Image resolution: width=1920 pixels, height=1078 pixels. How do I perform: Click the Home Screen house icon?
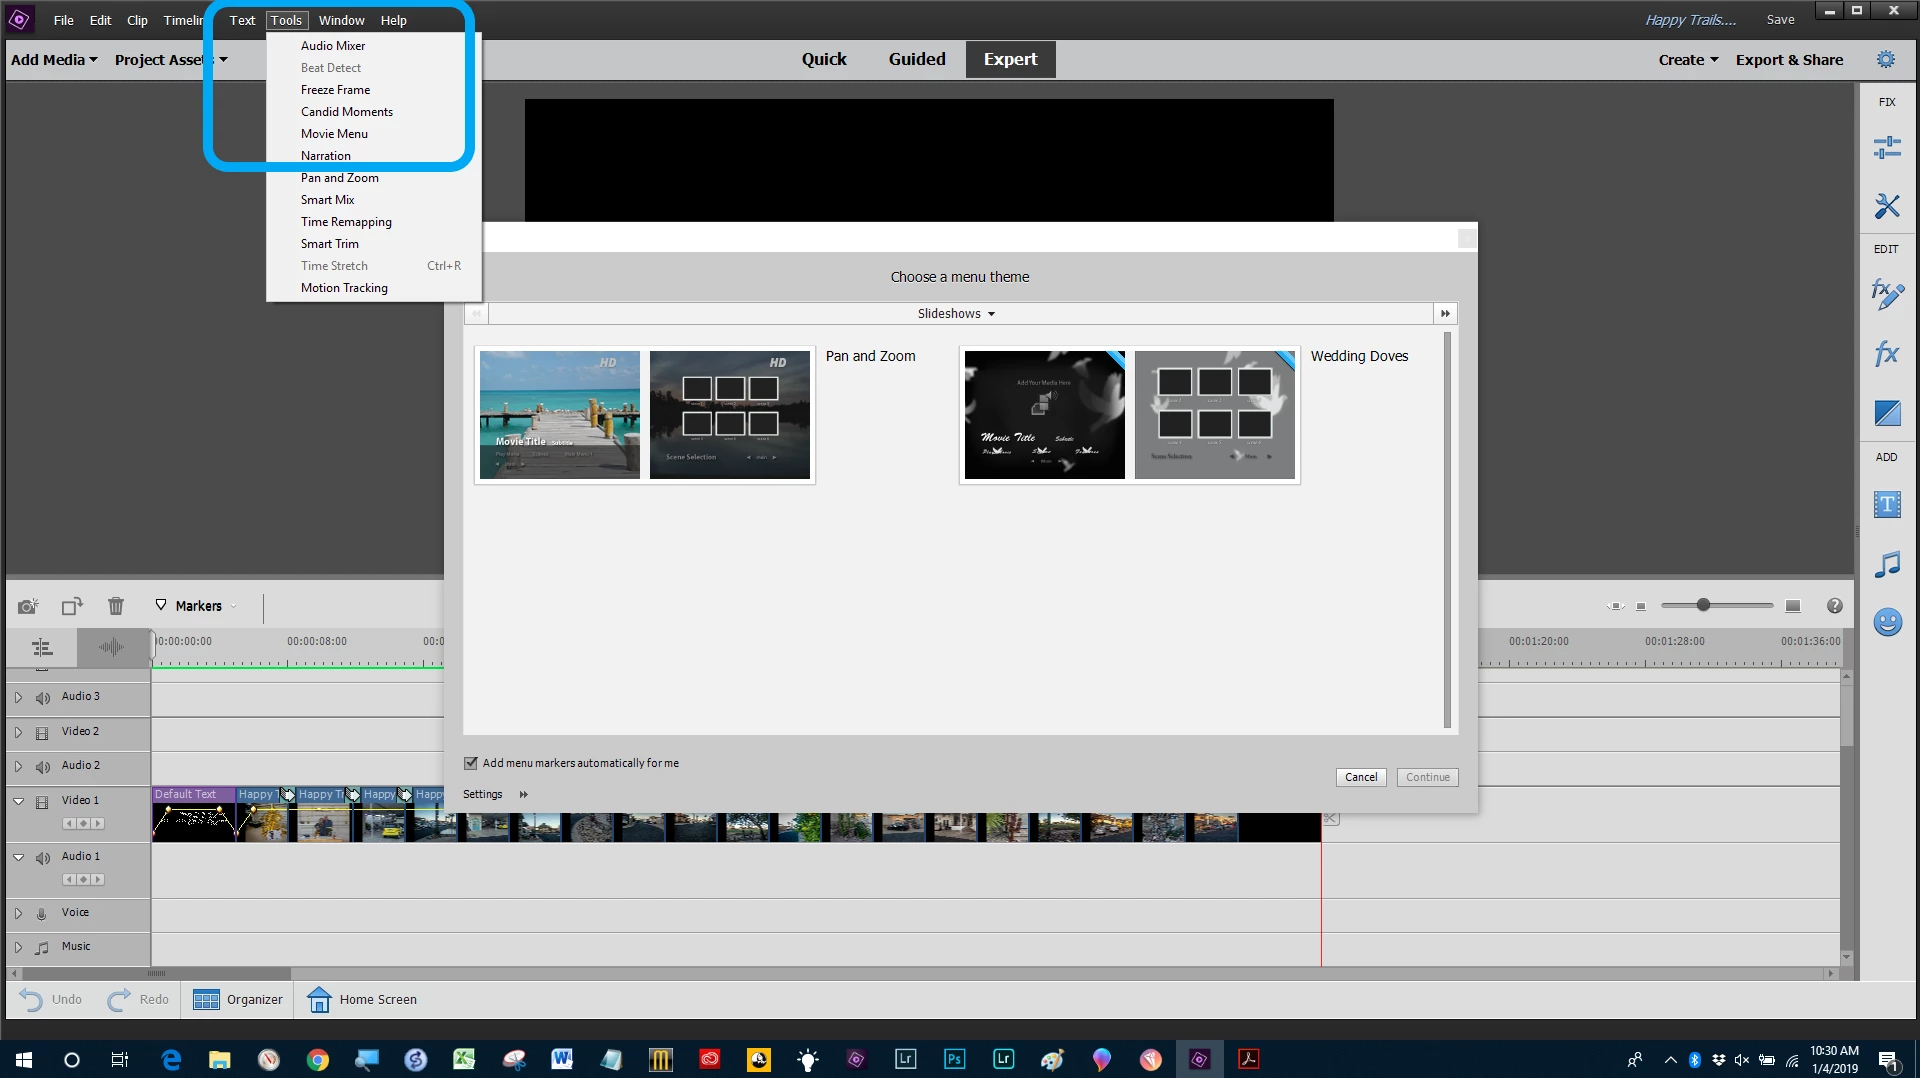319,999
